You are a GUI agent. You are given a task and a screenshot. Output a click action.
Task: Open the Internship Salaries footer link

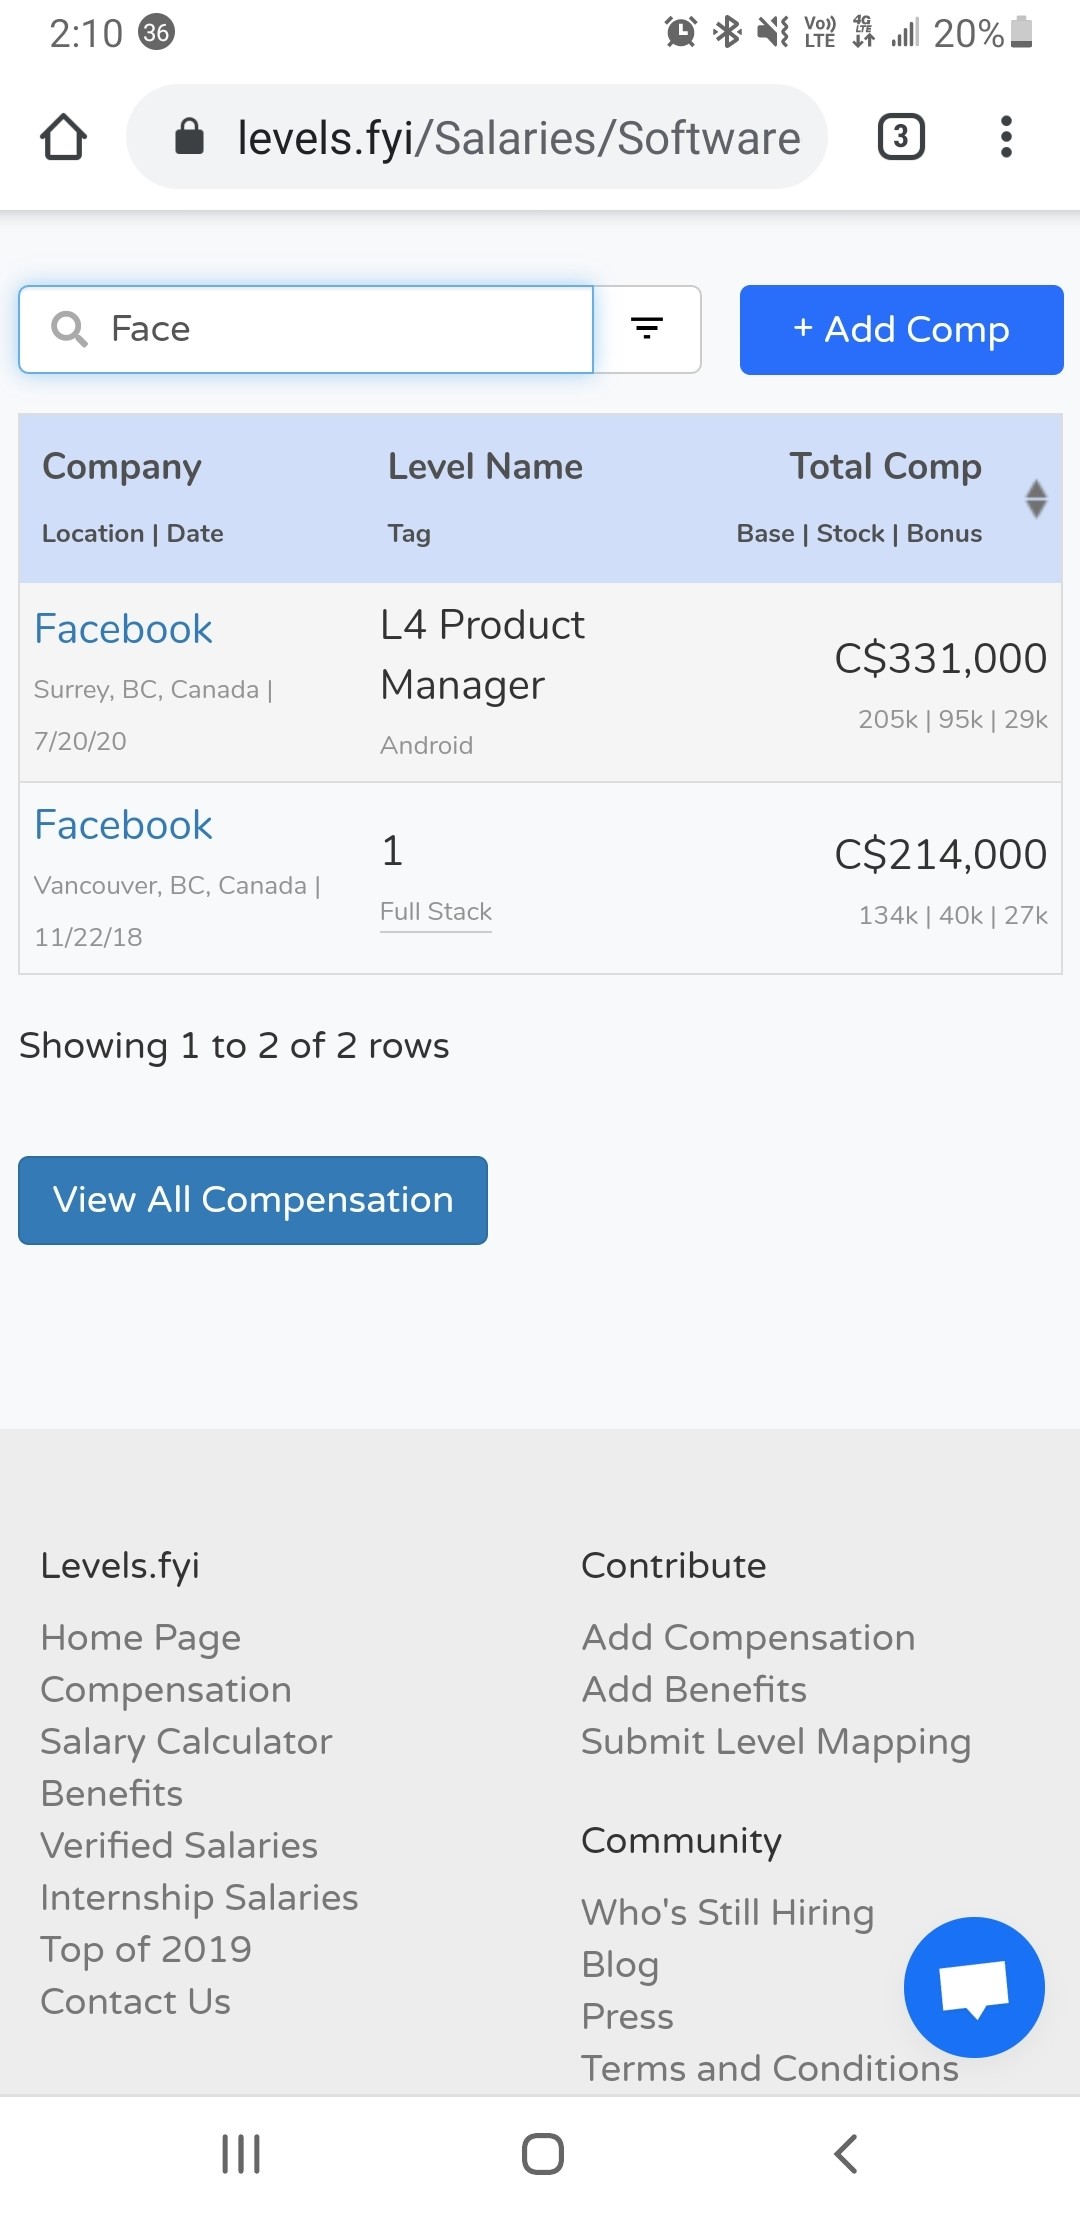pos(199,1898)
